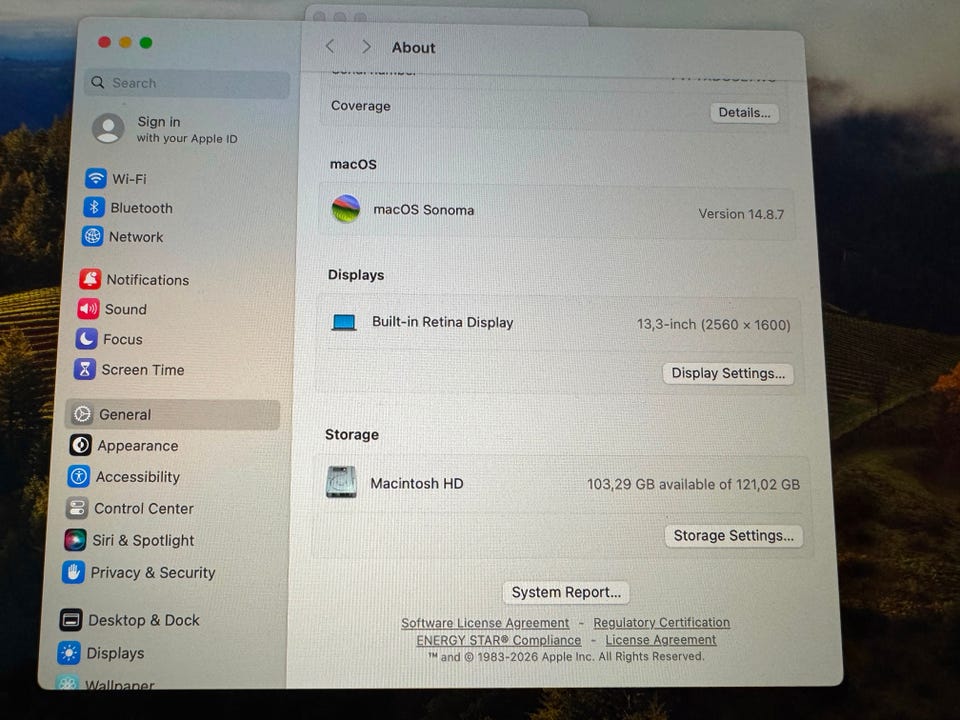
Task: Click the macOS Sonoma logo icon
Action: pyautogui.click(x=346, y=209)
